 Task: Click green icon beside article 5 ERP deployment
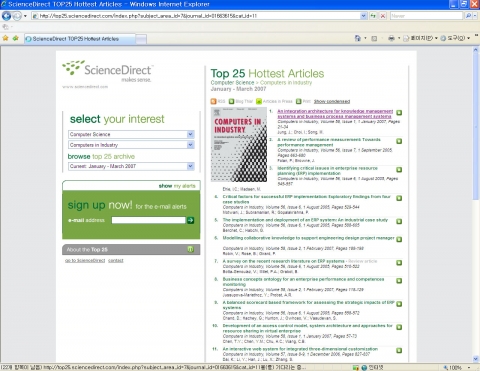tap(399, 221)
